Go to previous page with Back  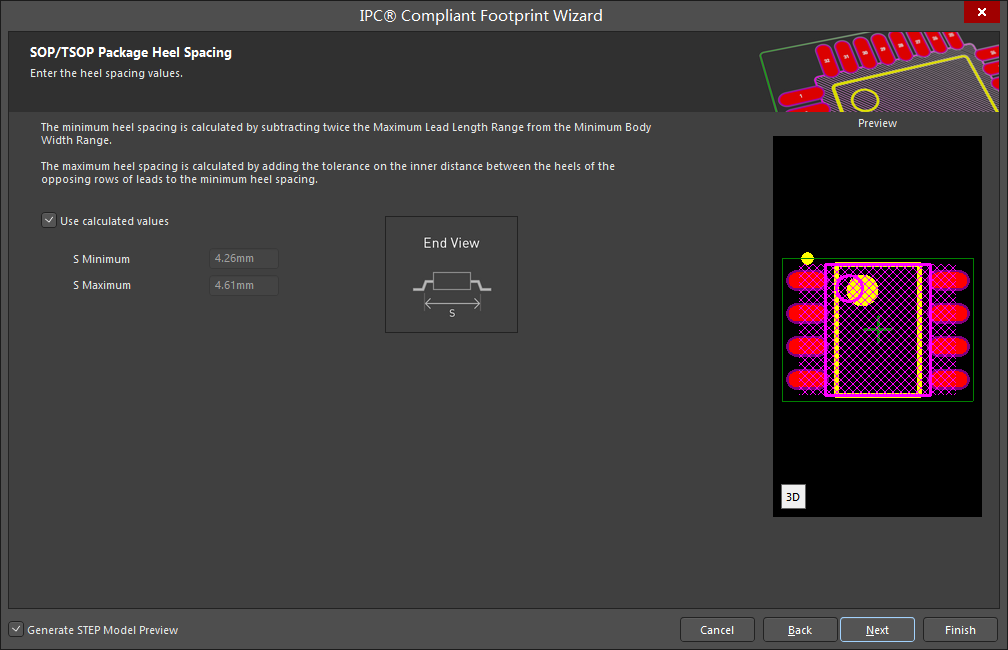tap(799, 630)
